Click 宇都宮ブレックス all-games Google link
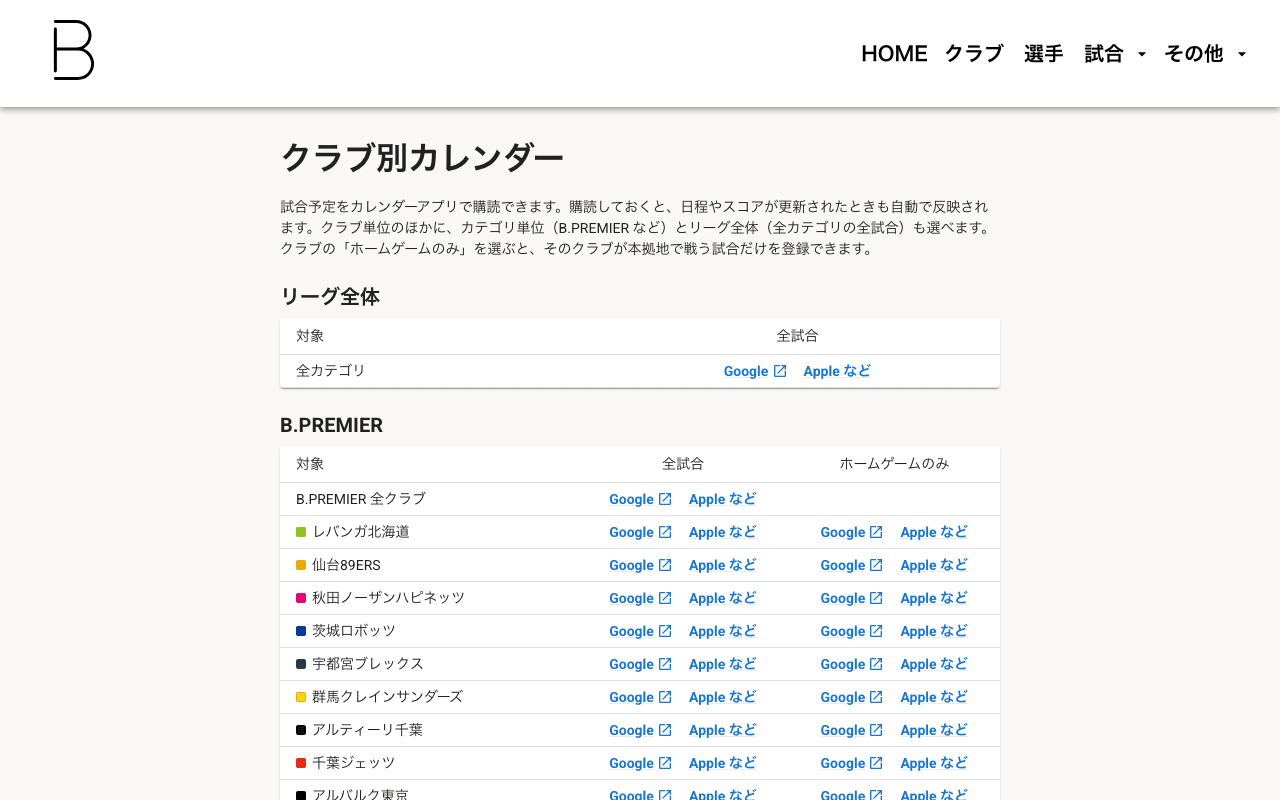This screenshot has height=800, width=1280. (640, 664)
